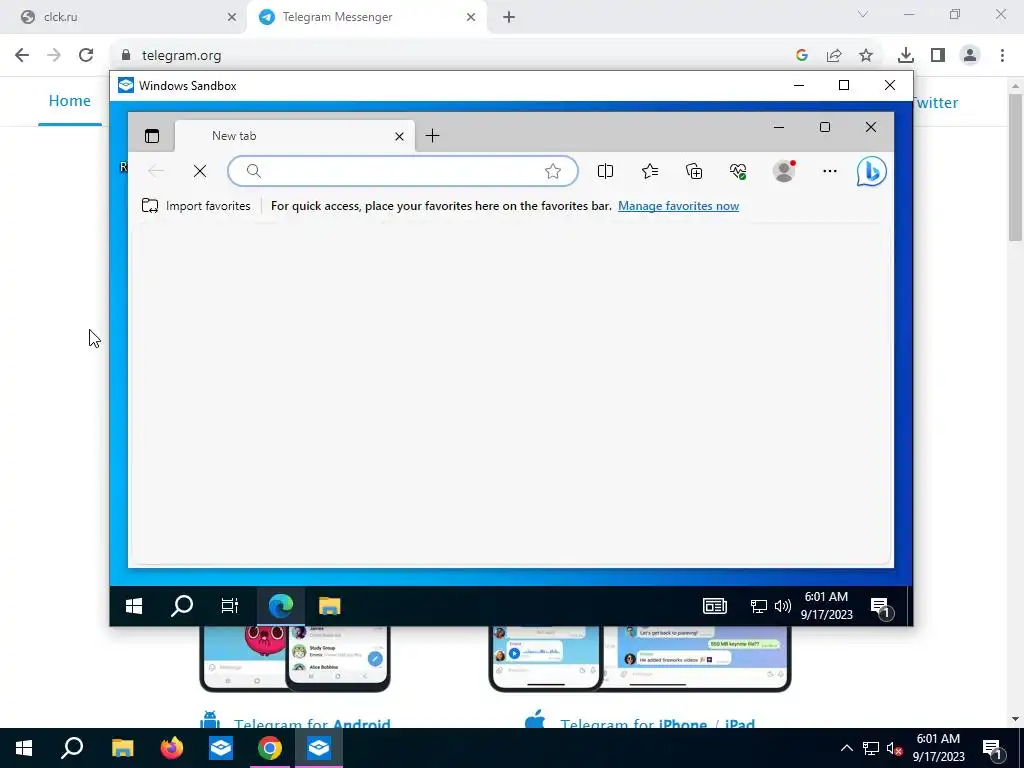Click Sandbox volume tray icon

pos(782,606)
